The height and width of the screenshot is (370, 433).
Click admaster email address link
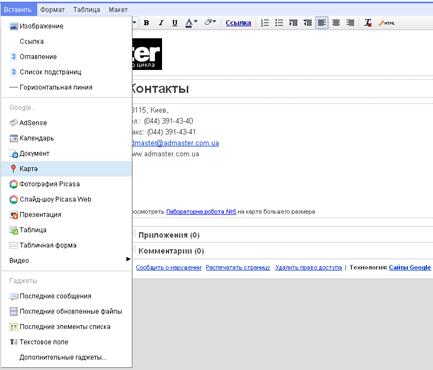pos(176,143)
